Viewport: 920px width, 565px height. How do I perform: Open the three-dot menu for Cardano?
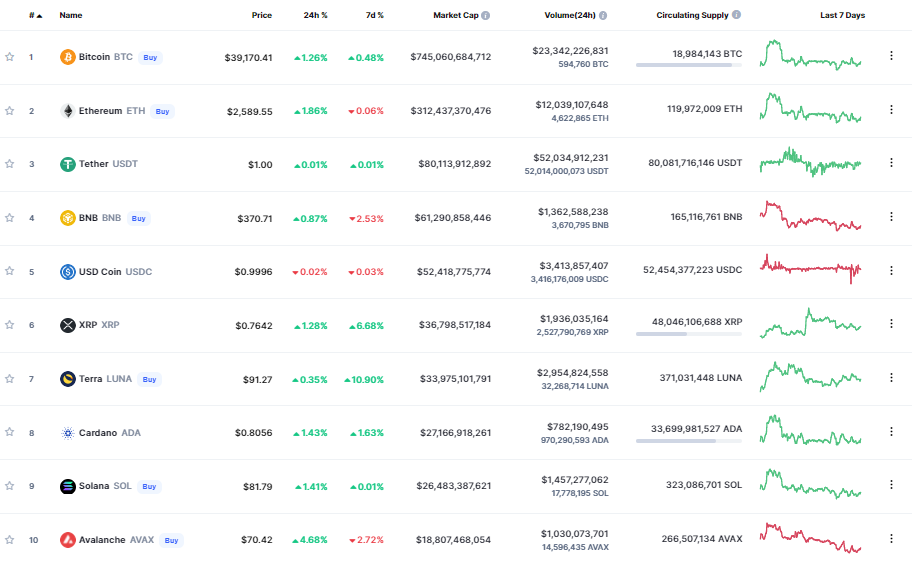coord(891,431)
